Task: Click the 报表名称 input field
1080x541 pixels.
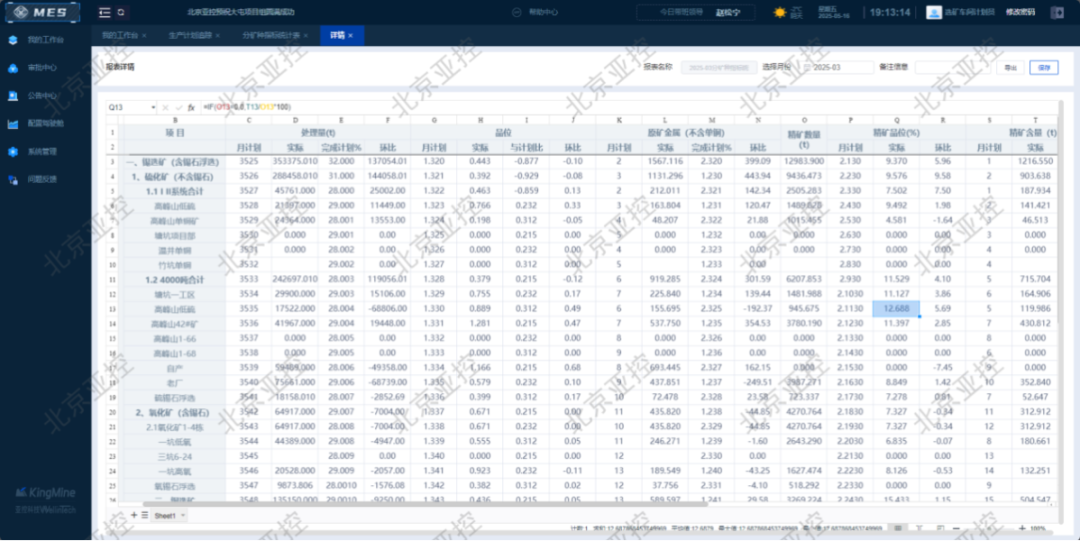Action: click(x=718, y=68)
